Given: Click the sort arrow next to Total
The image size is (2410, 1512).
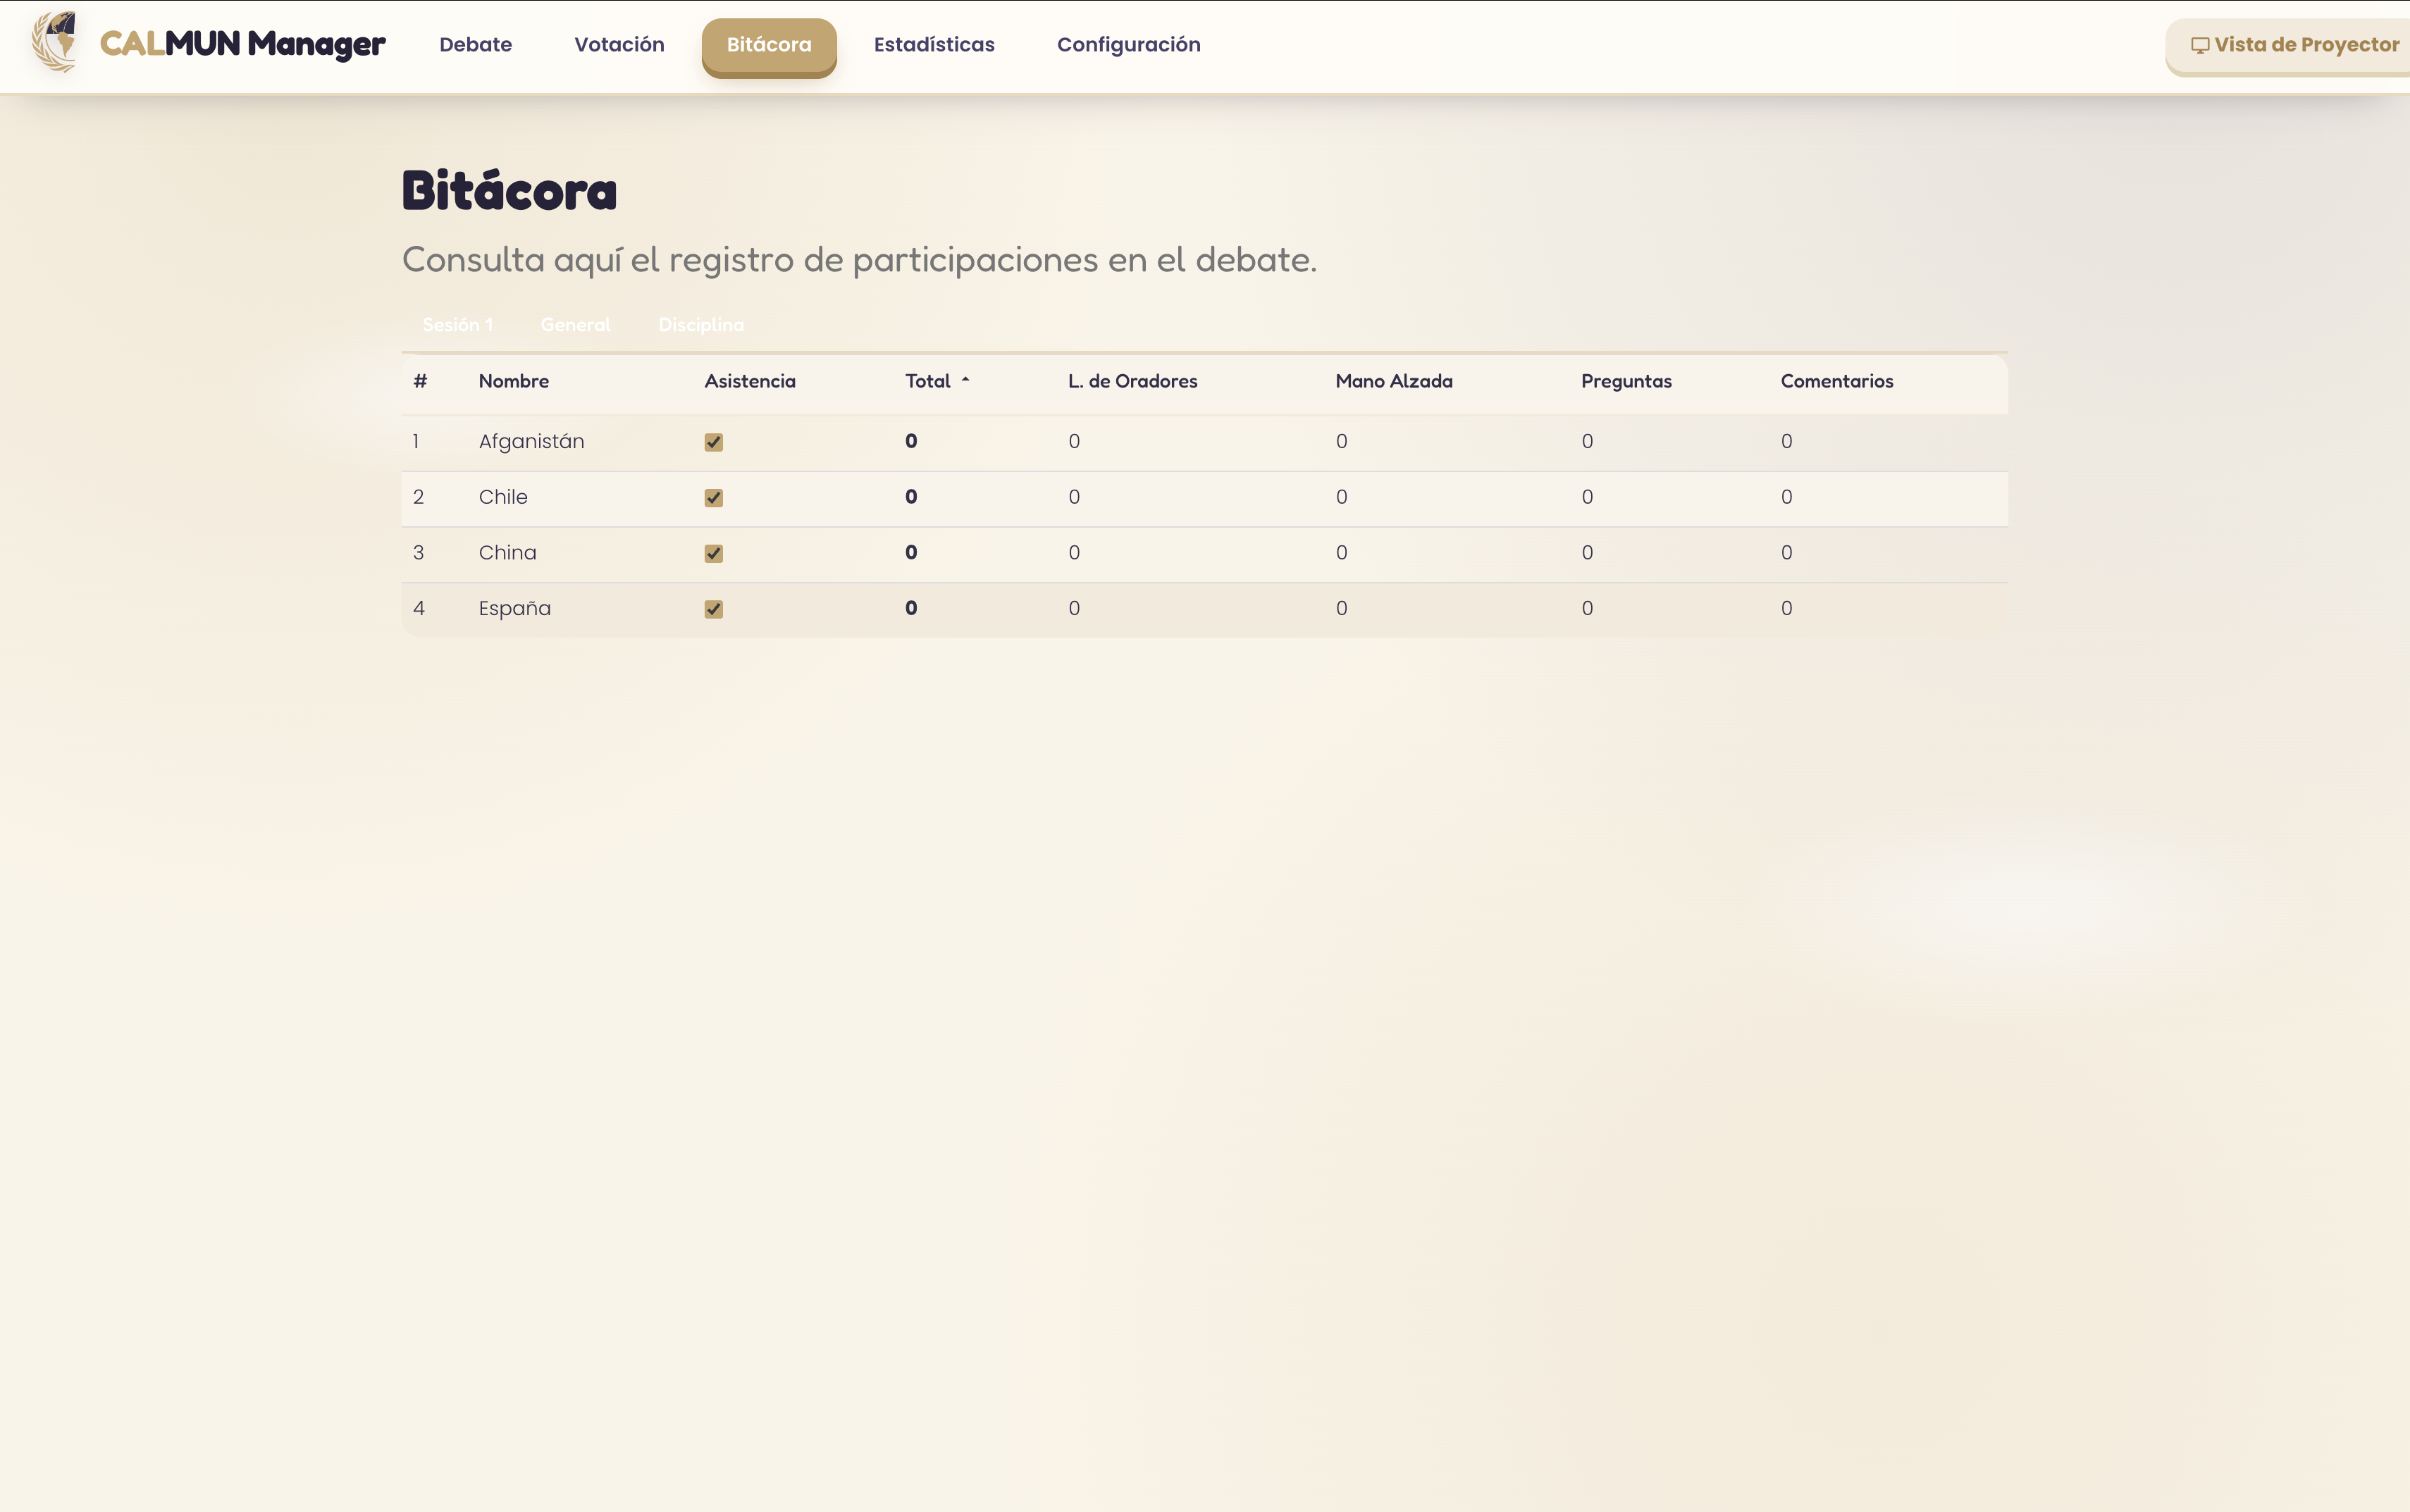Looking at the screenshot, I should pos(965,380).
